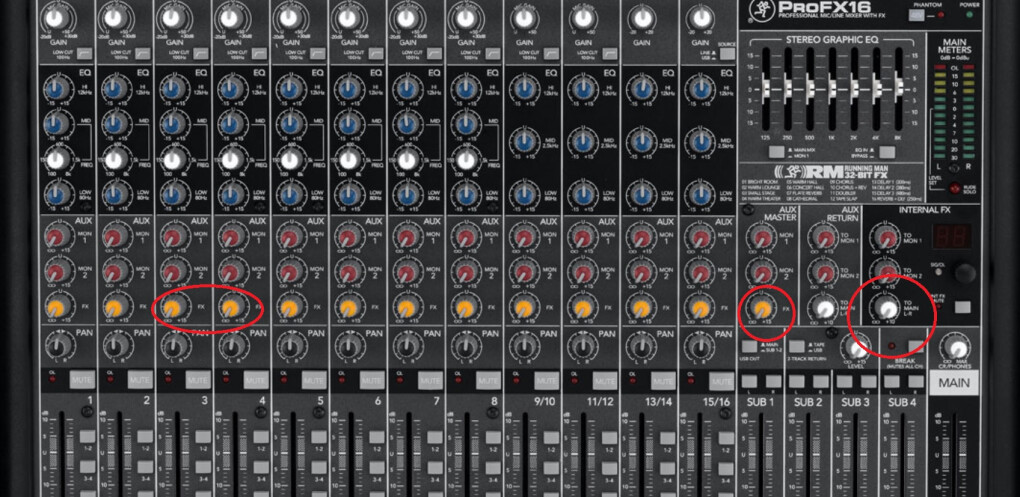This screenshot has width=1020, height=497.
Task: Toggle the MAIN MIX / MON 1 EQ switch
Action: (x=777, y=152)
